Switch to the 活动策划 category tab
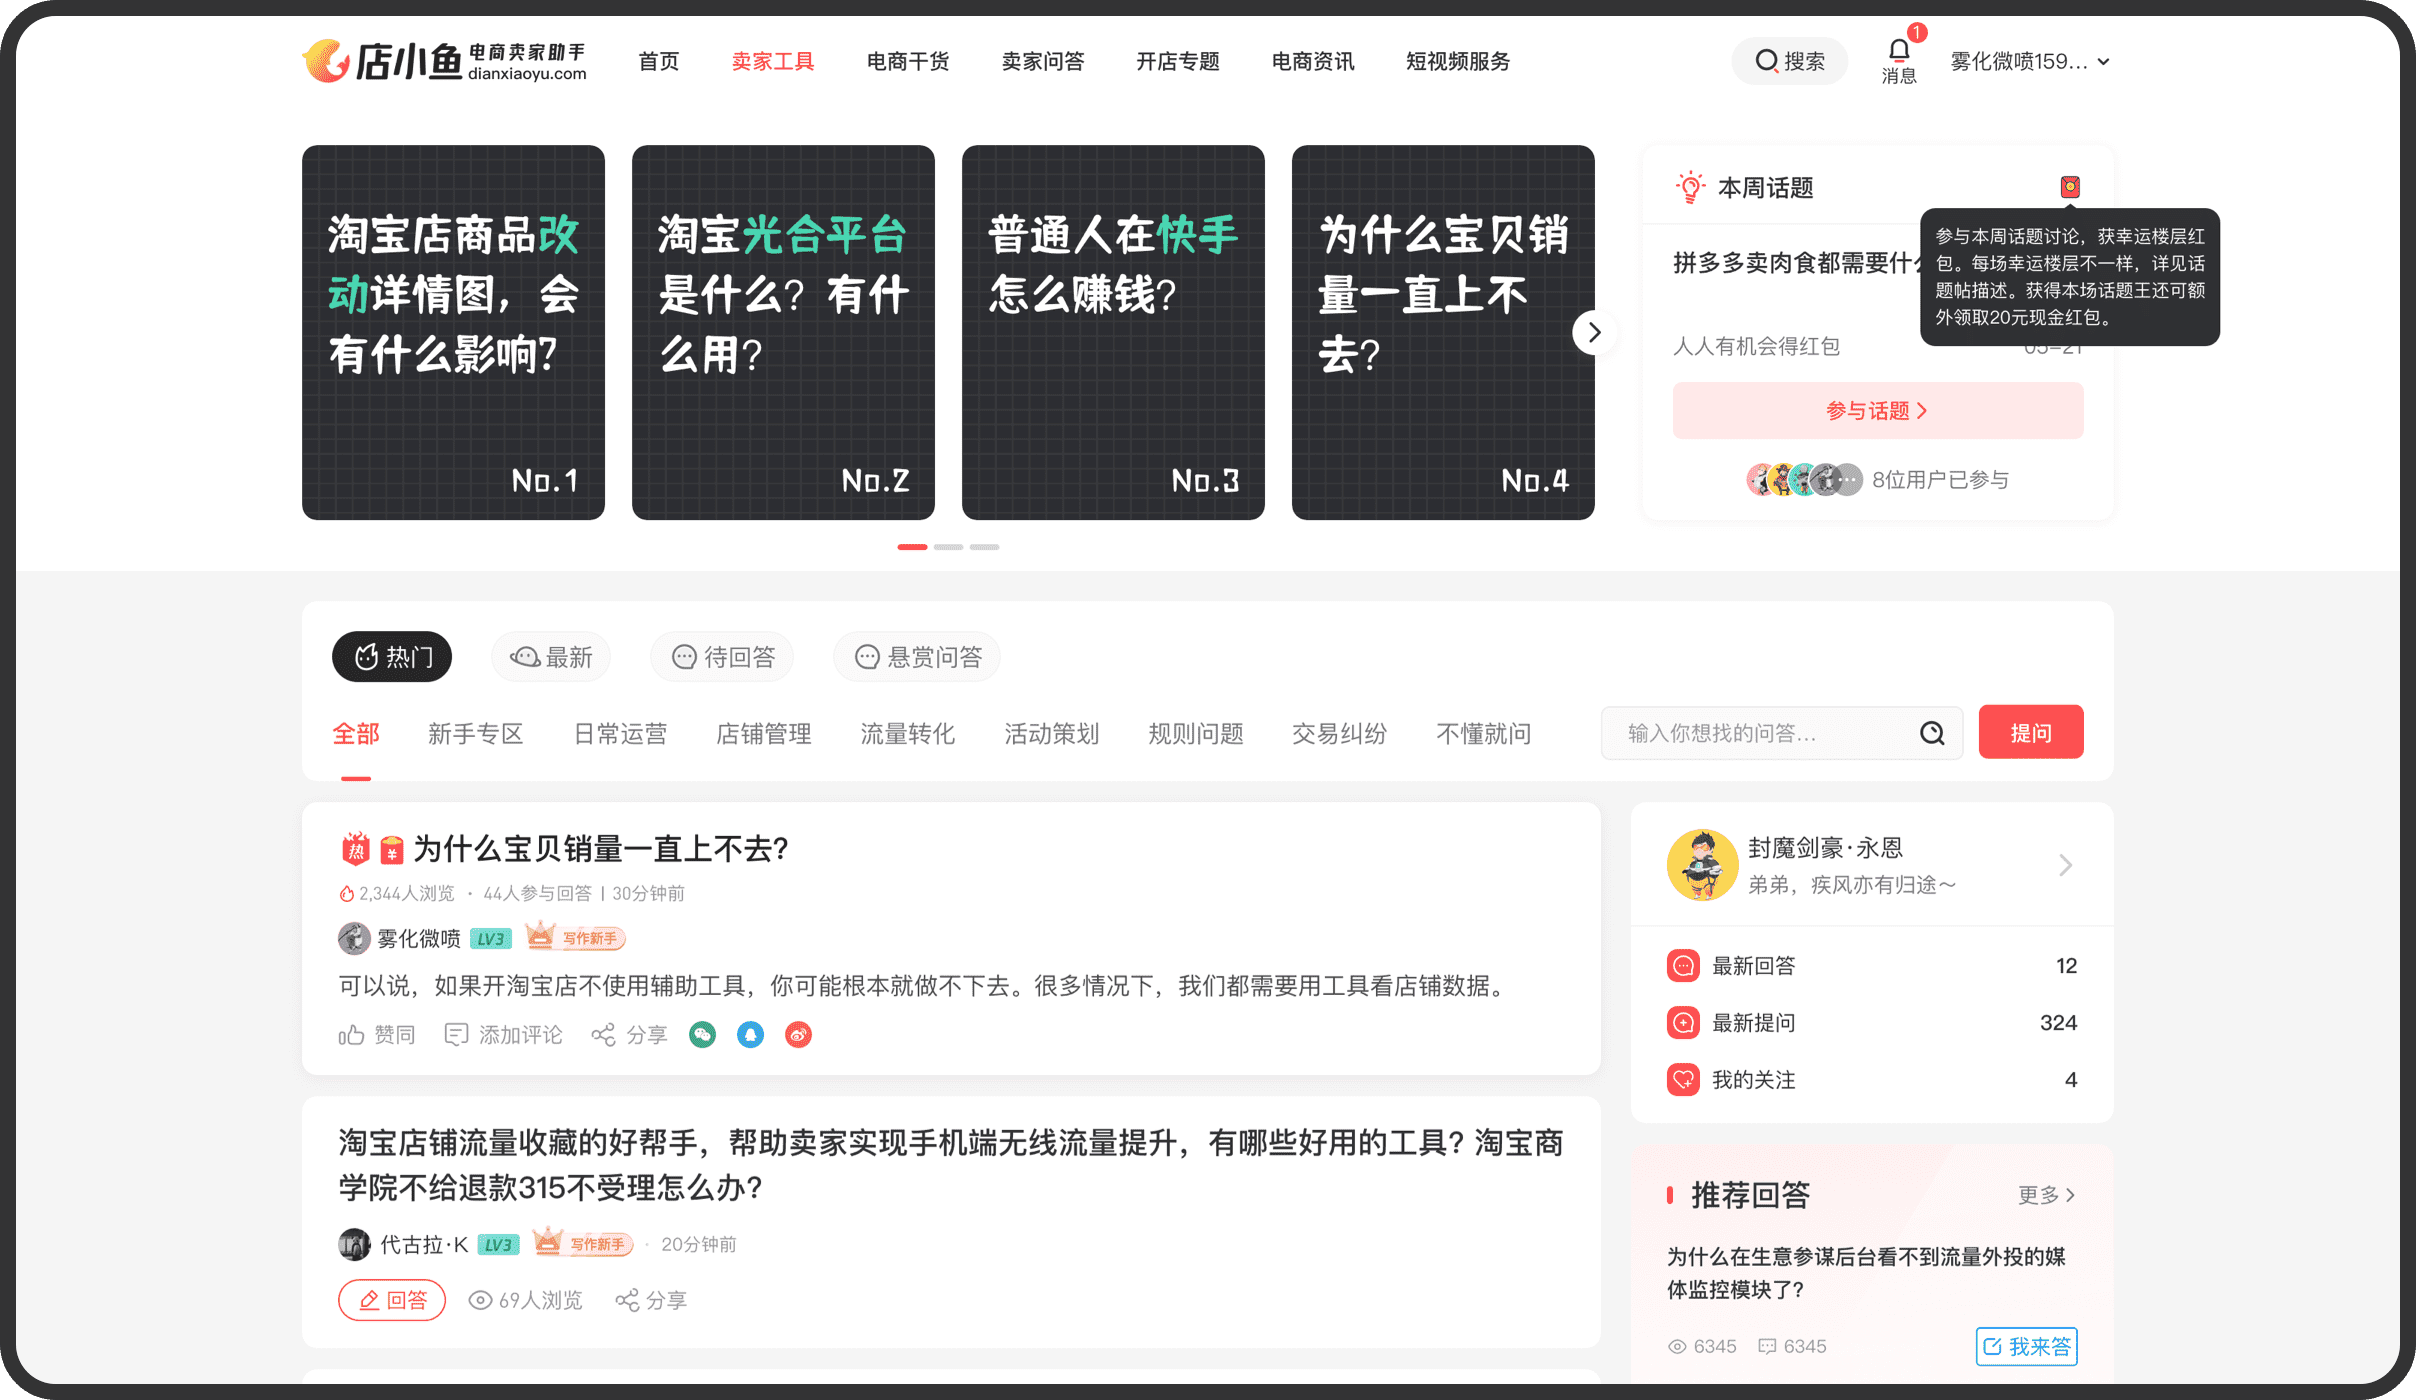This screenshot has height=1400, width=2416. click(x=1052, y=734)
